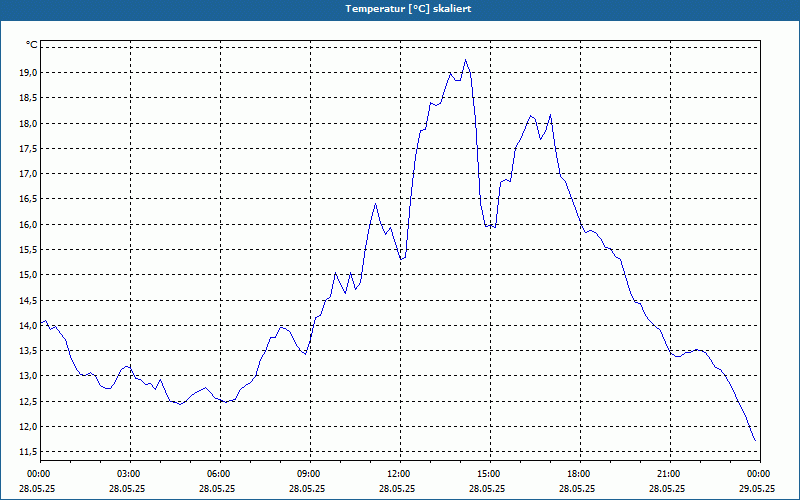Image resolution: width=800 pixels, height=500 pixels.
Task: Select the 18,0 y-axis label
Action: [29, 123]
